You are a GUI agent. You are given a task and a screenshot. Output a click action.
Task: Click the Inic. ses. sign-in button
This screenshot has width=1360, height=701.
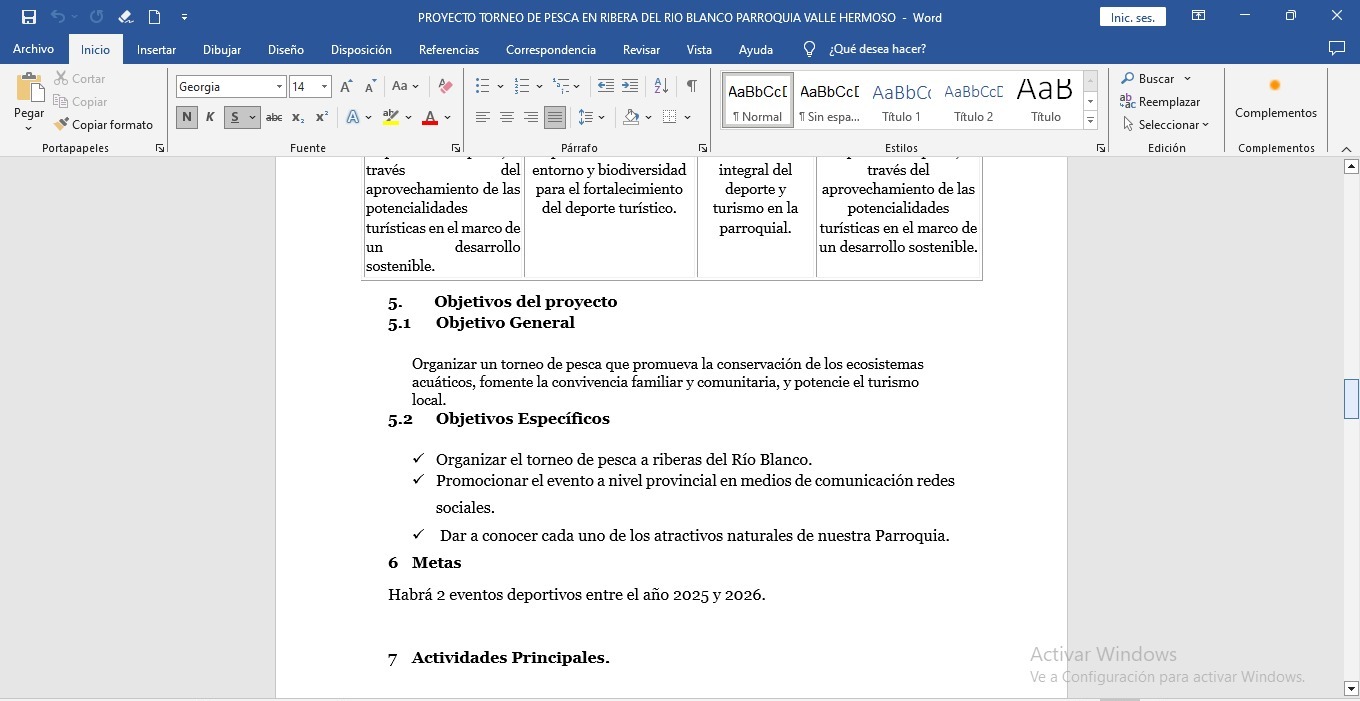click(1132, 17)
